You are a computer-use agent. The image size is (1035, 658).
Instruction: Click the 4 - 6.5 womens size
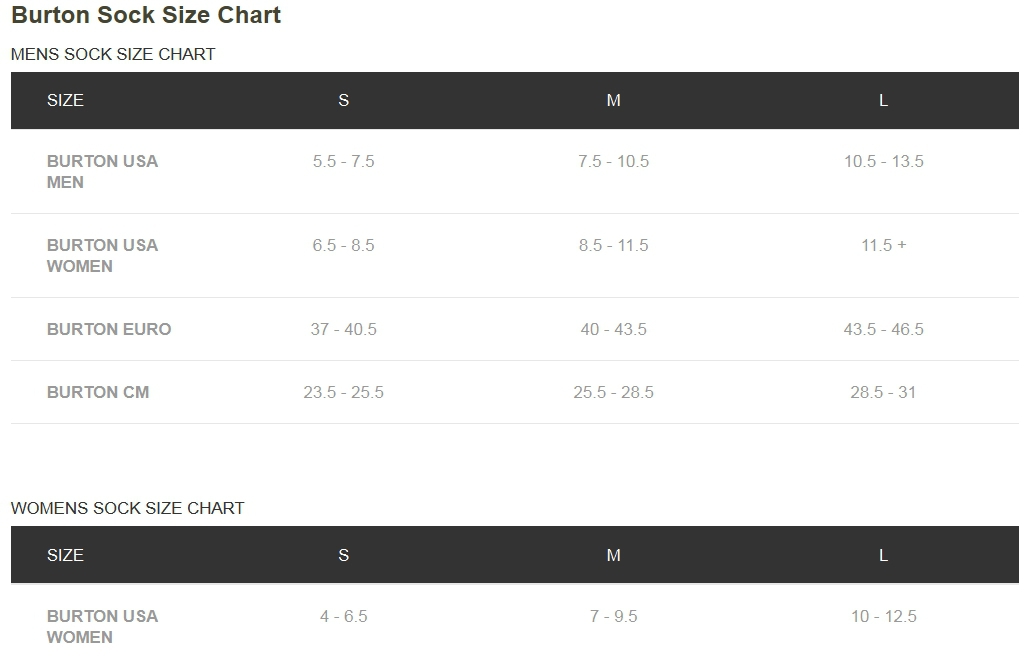[x=343, y=616]
